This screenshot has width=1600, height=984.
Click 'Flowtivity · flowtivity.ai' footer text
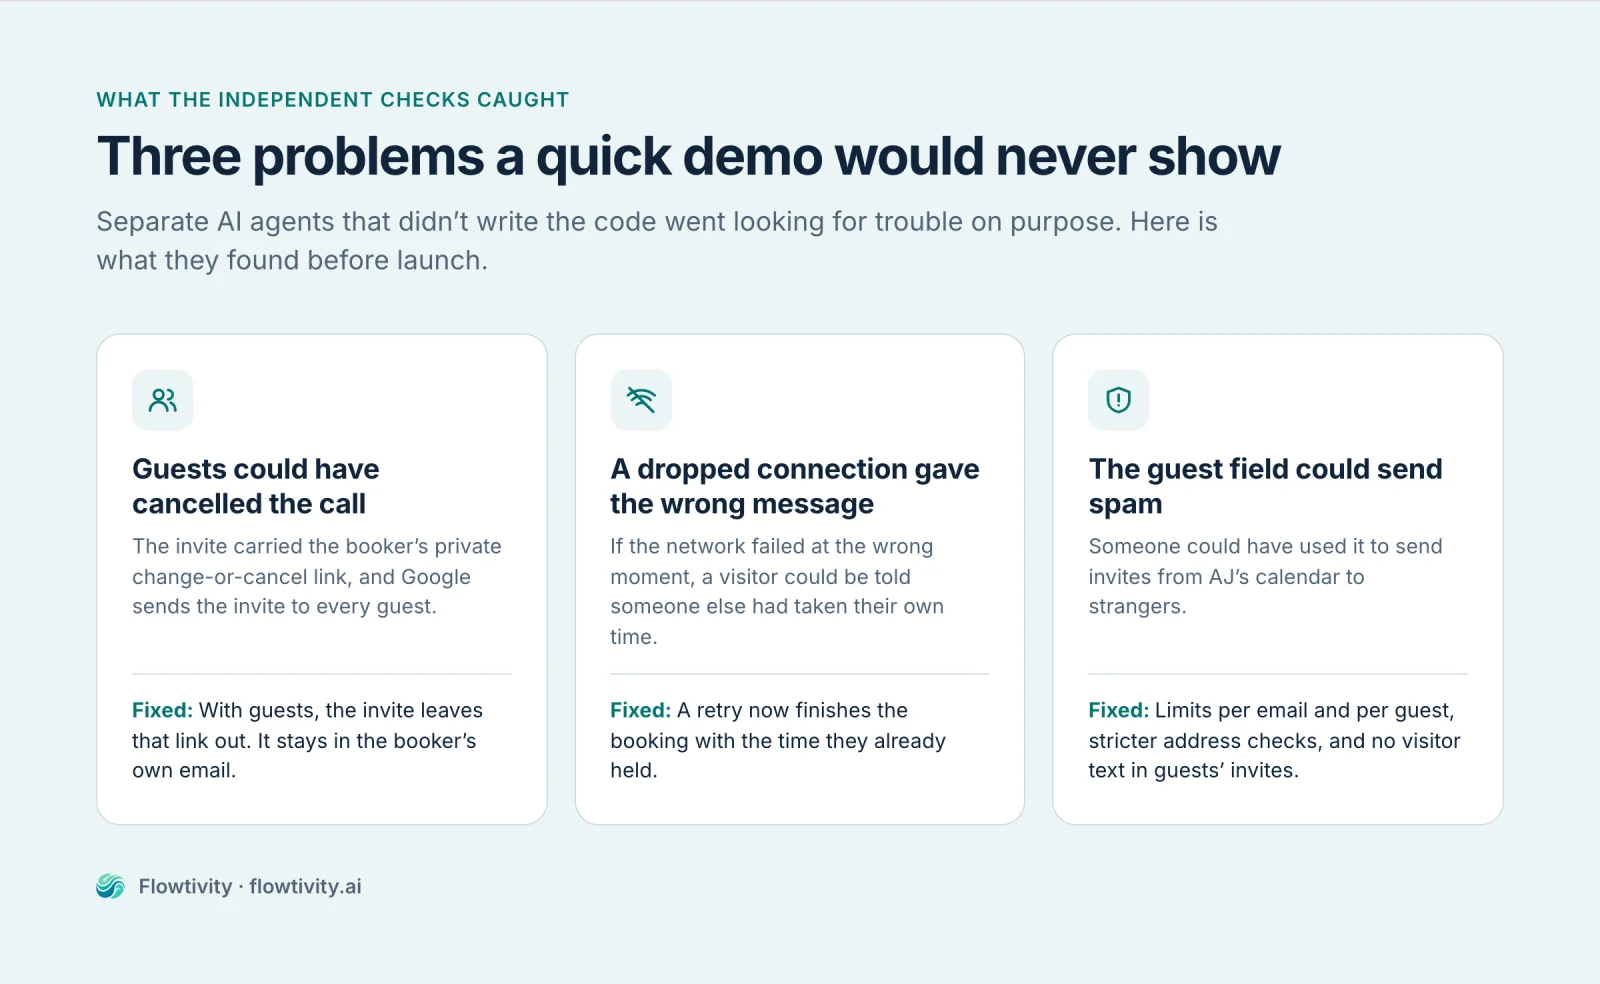tap(250, 886)
